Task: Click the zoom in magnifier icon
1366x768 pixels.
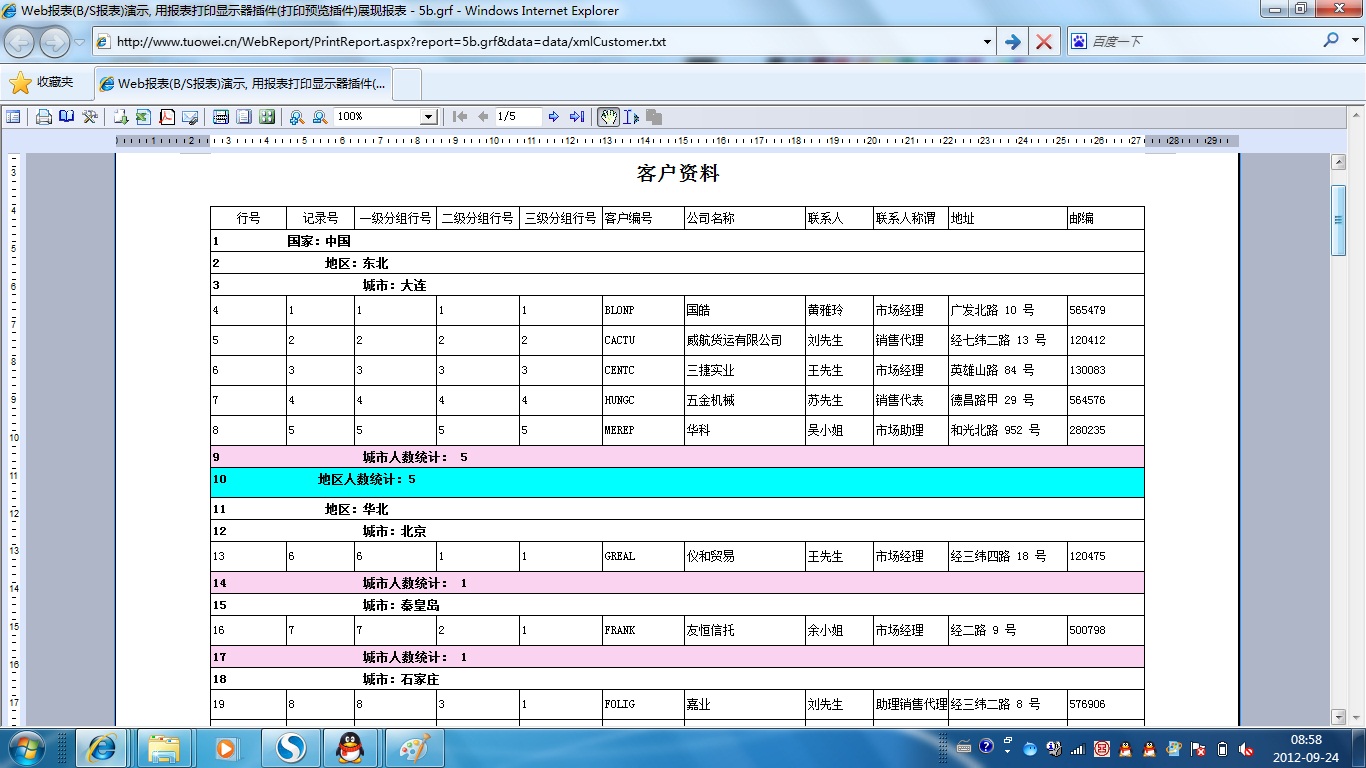Action: click(297, 117)
